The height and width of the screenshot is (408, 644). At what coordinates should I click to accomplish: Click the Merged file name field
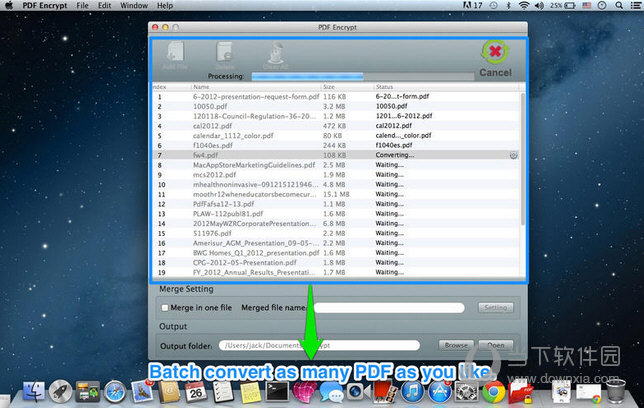pos(389,308)
